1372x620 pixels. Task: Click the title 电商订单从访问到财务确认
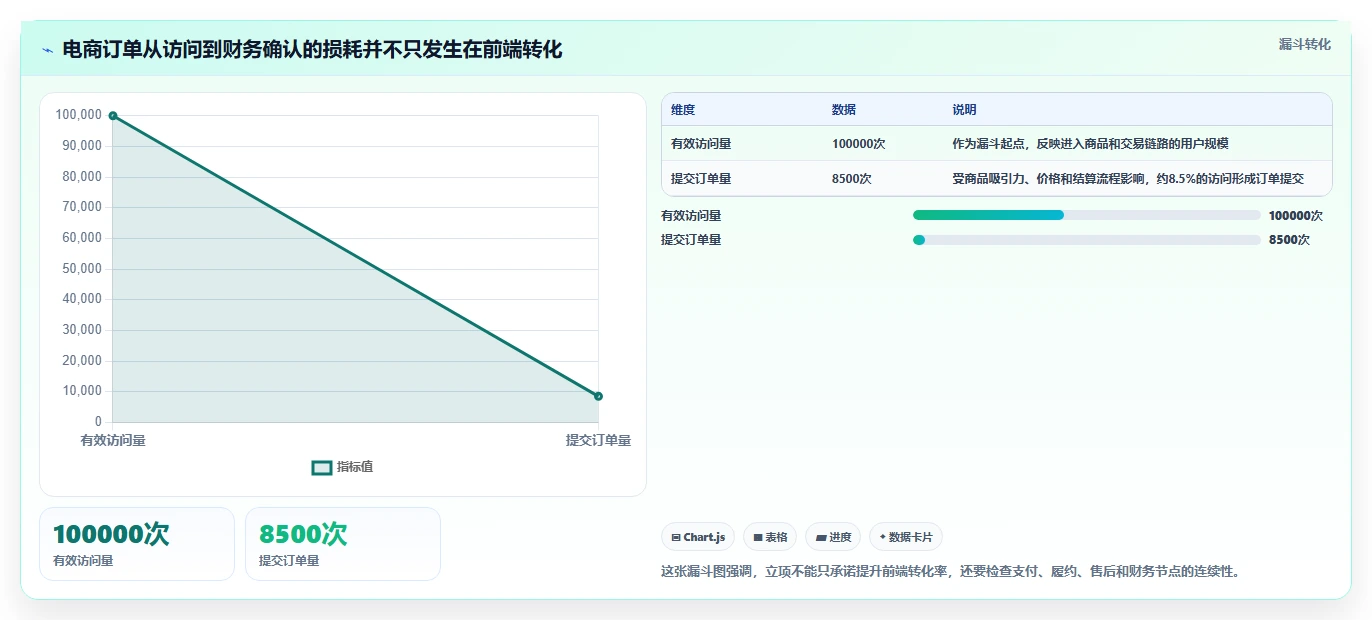coord(313,49)
